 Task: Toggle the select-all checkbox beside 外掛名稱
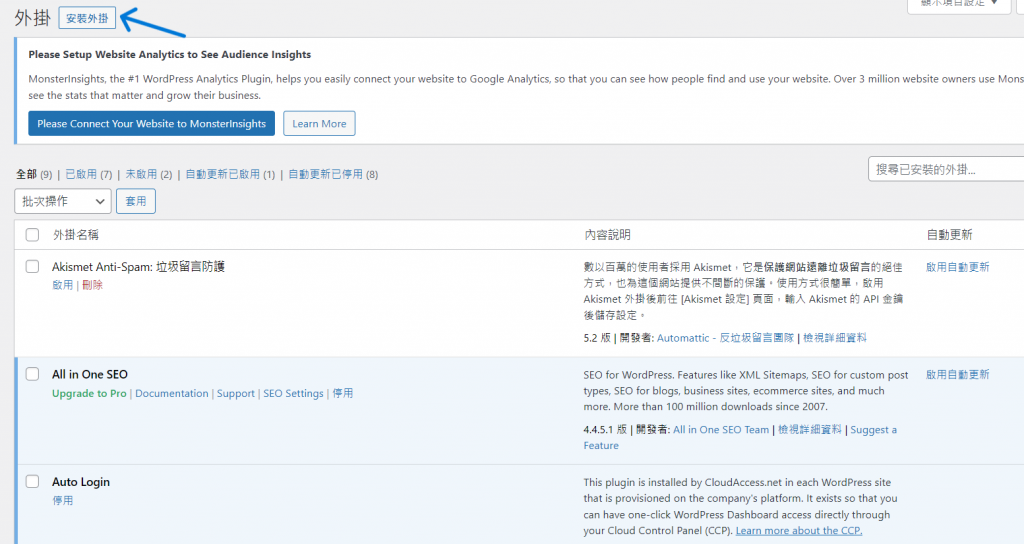pos(32,235)
